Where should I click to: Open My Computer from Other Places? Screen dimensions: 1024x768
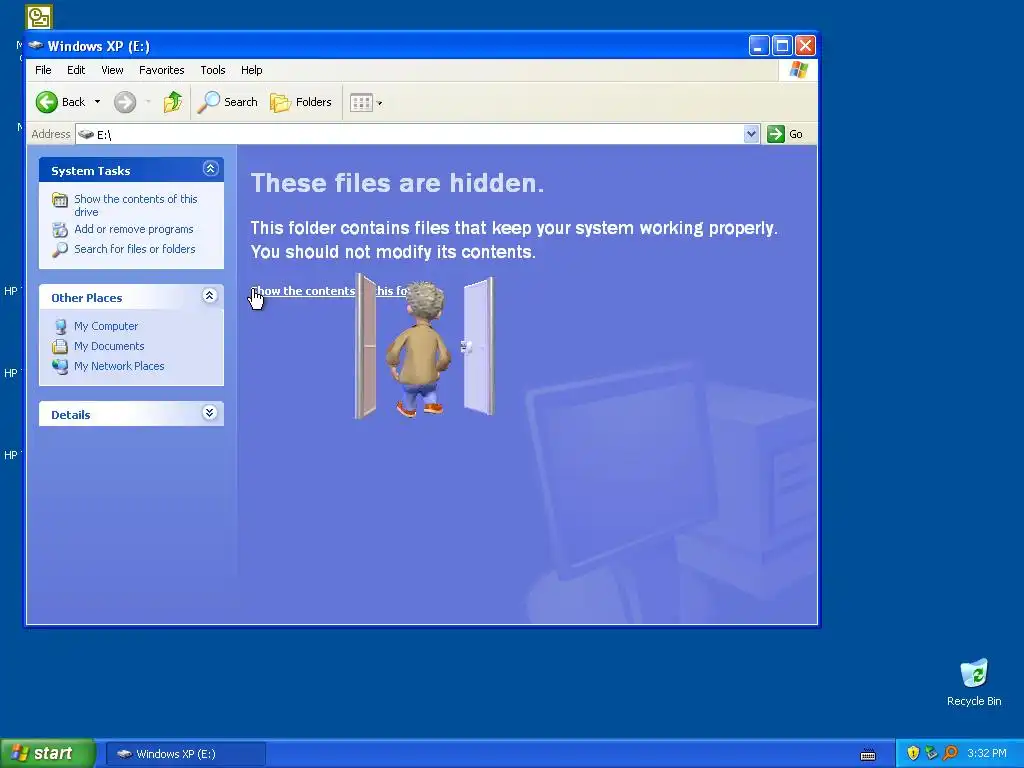pyautogui.click(x=106, y=326)
